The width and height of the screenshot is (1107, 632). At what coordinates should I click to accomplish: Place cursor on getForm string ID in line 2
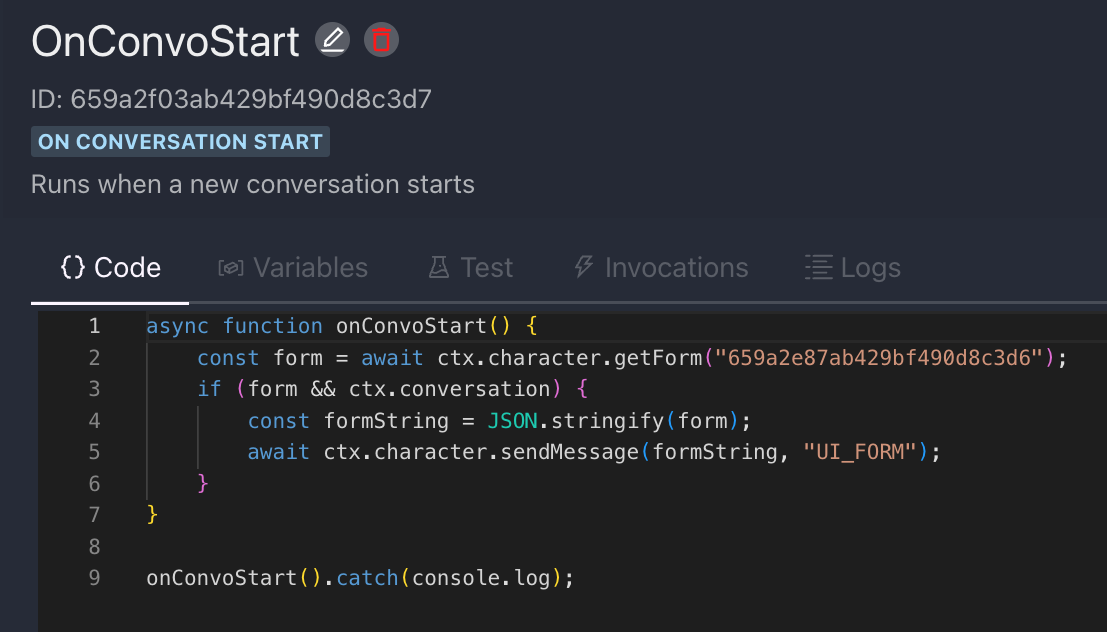pyautogui.click(x=879, y=358)
